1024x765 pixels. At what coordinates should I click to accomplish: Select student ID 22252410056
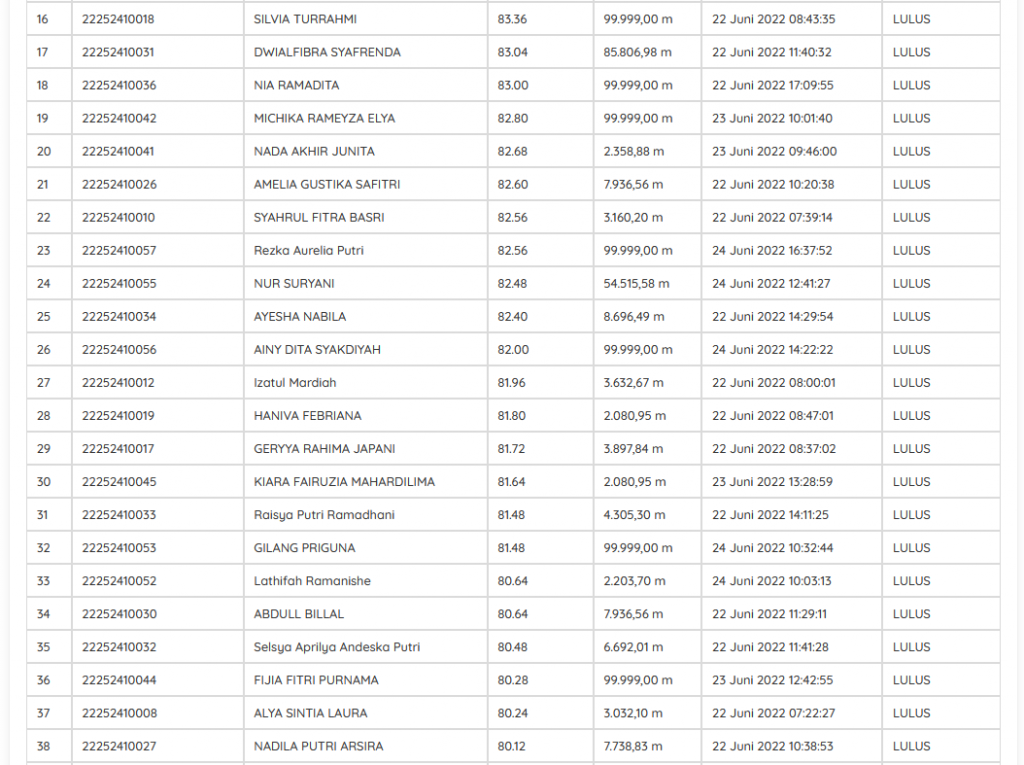pos(119,349)
